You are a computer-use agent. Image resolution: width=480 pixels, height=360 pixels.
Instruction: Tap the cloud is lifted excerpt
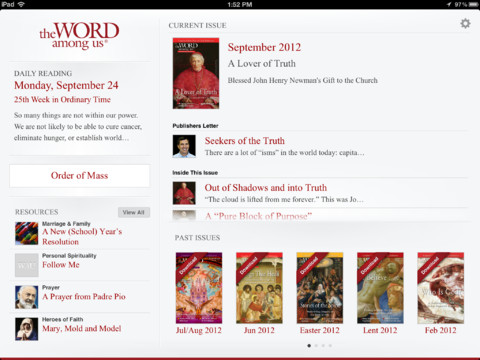284,200
